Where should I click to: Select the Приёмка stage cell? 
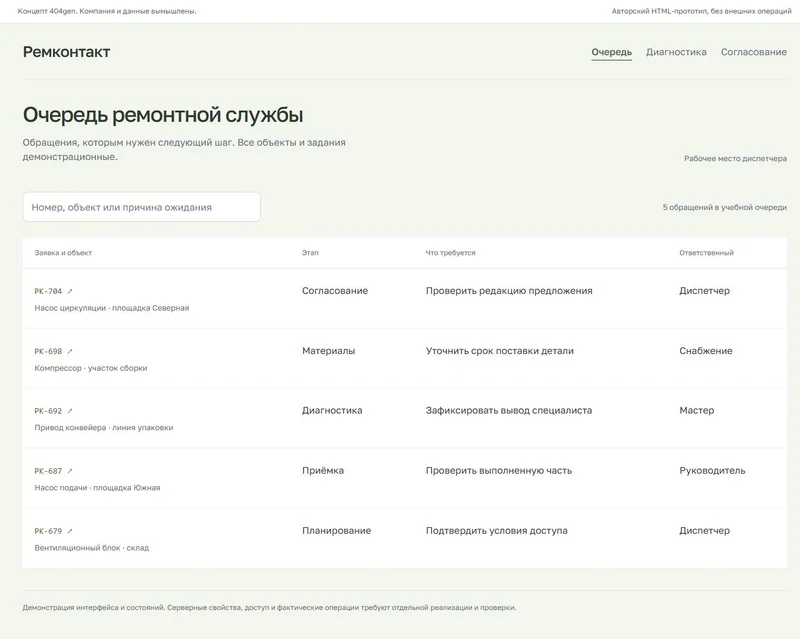tap(323, 471)
